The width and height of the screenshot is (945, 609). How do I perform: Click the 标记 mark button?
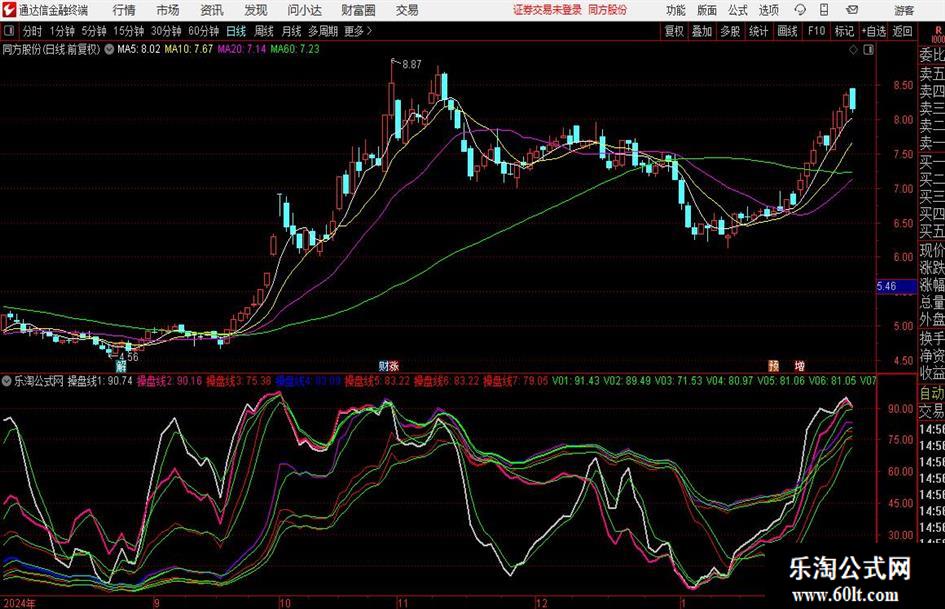(x=844, y=31)
